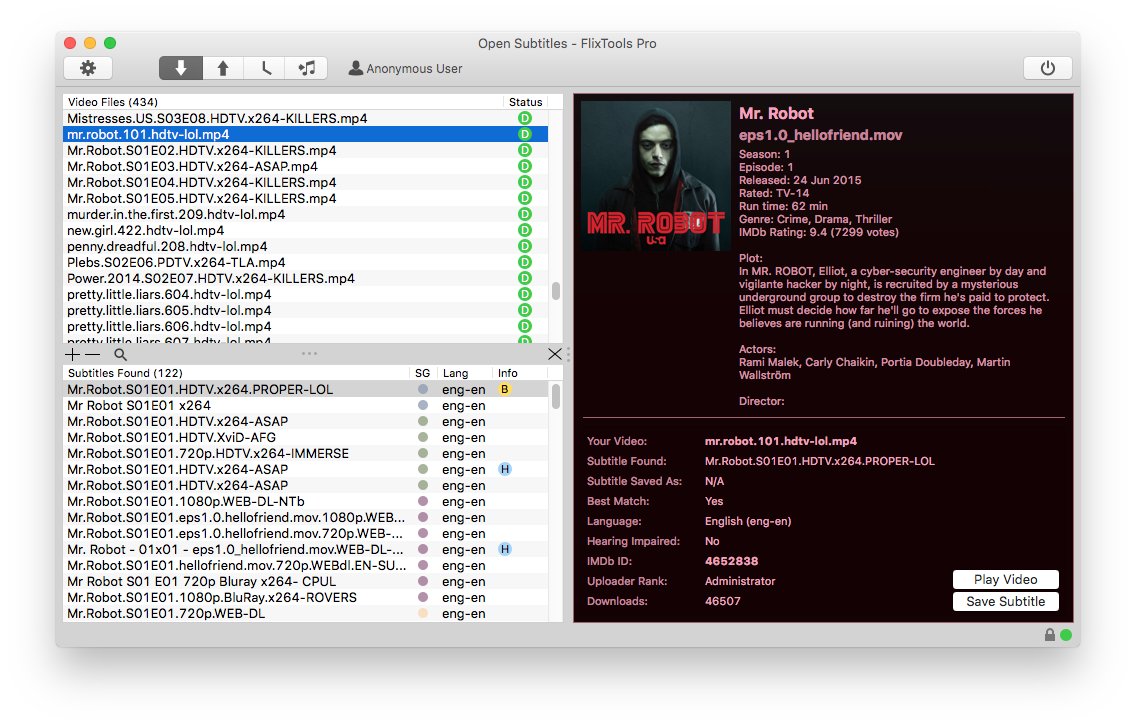Sort by Status column header

525,102
